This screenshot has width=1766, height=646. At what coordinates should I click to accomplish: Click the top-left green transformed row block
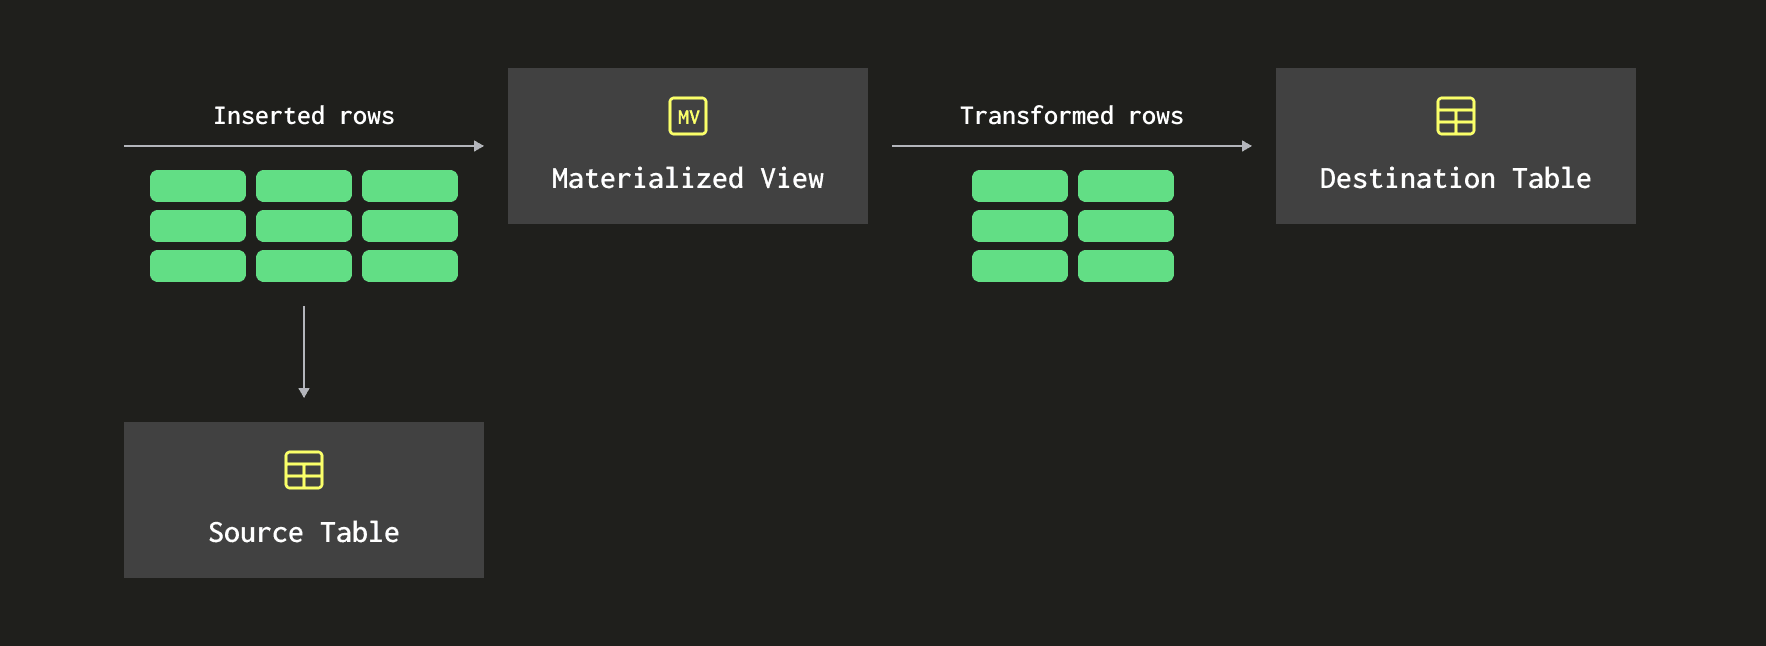(1020, 186)
